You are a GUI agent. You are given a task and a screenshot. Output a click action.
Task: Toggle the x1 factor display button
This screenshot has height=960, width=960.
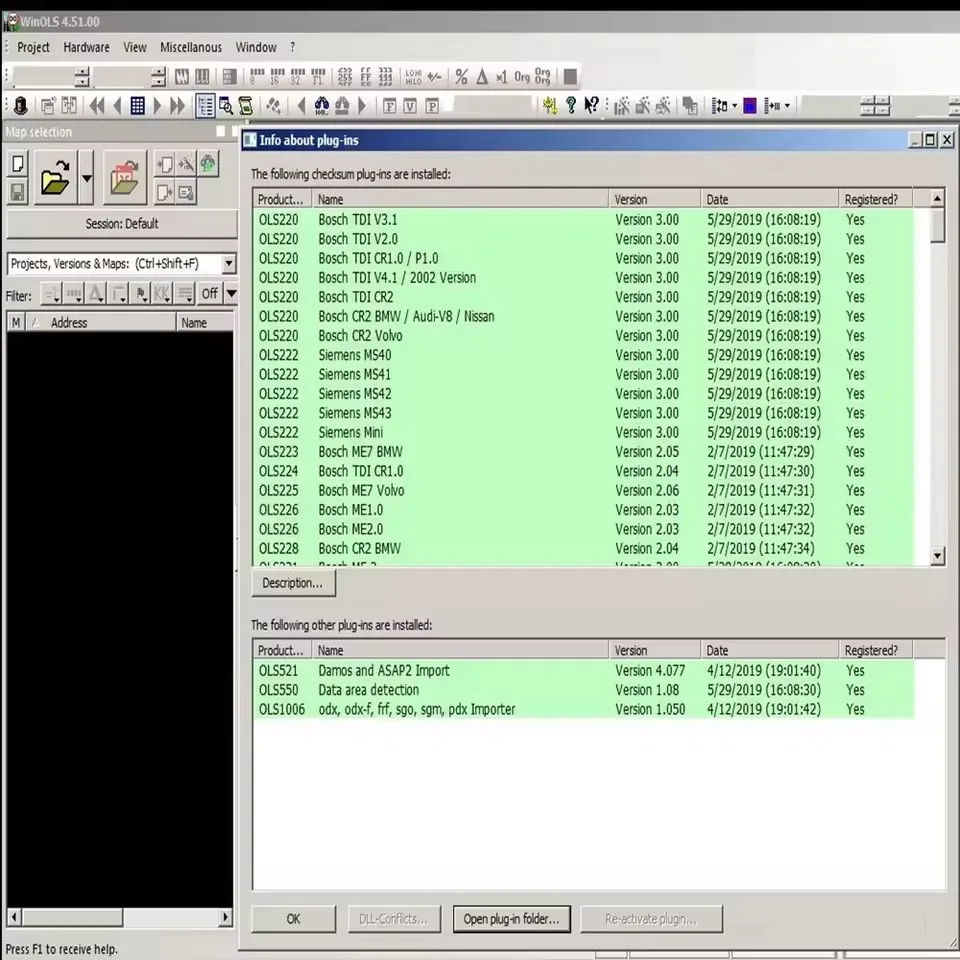pos(500,76)
